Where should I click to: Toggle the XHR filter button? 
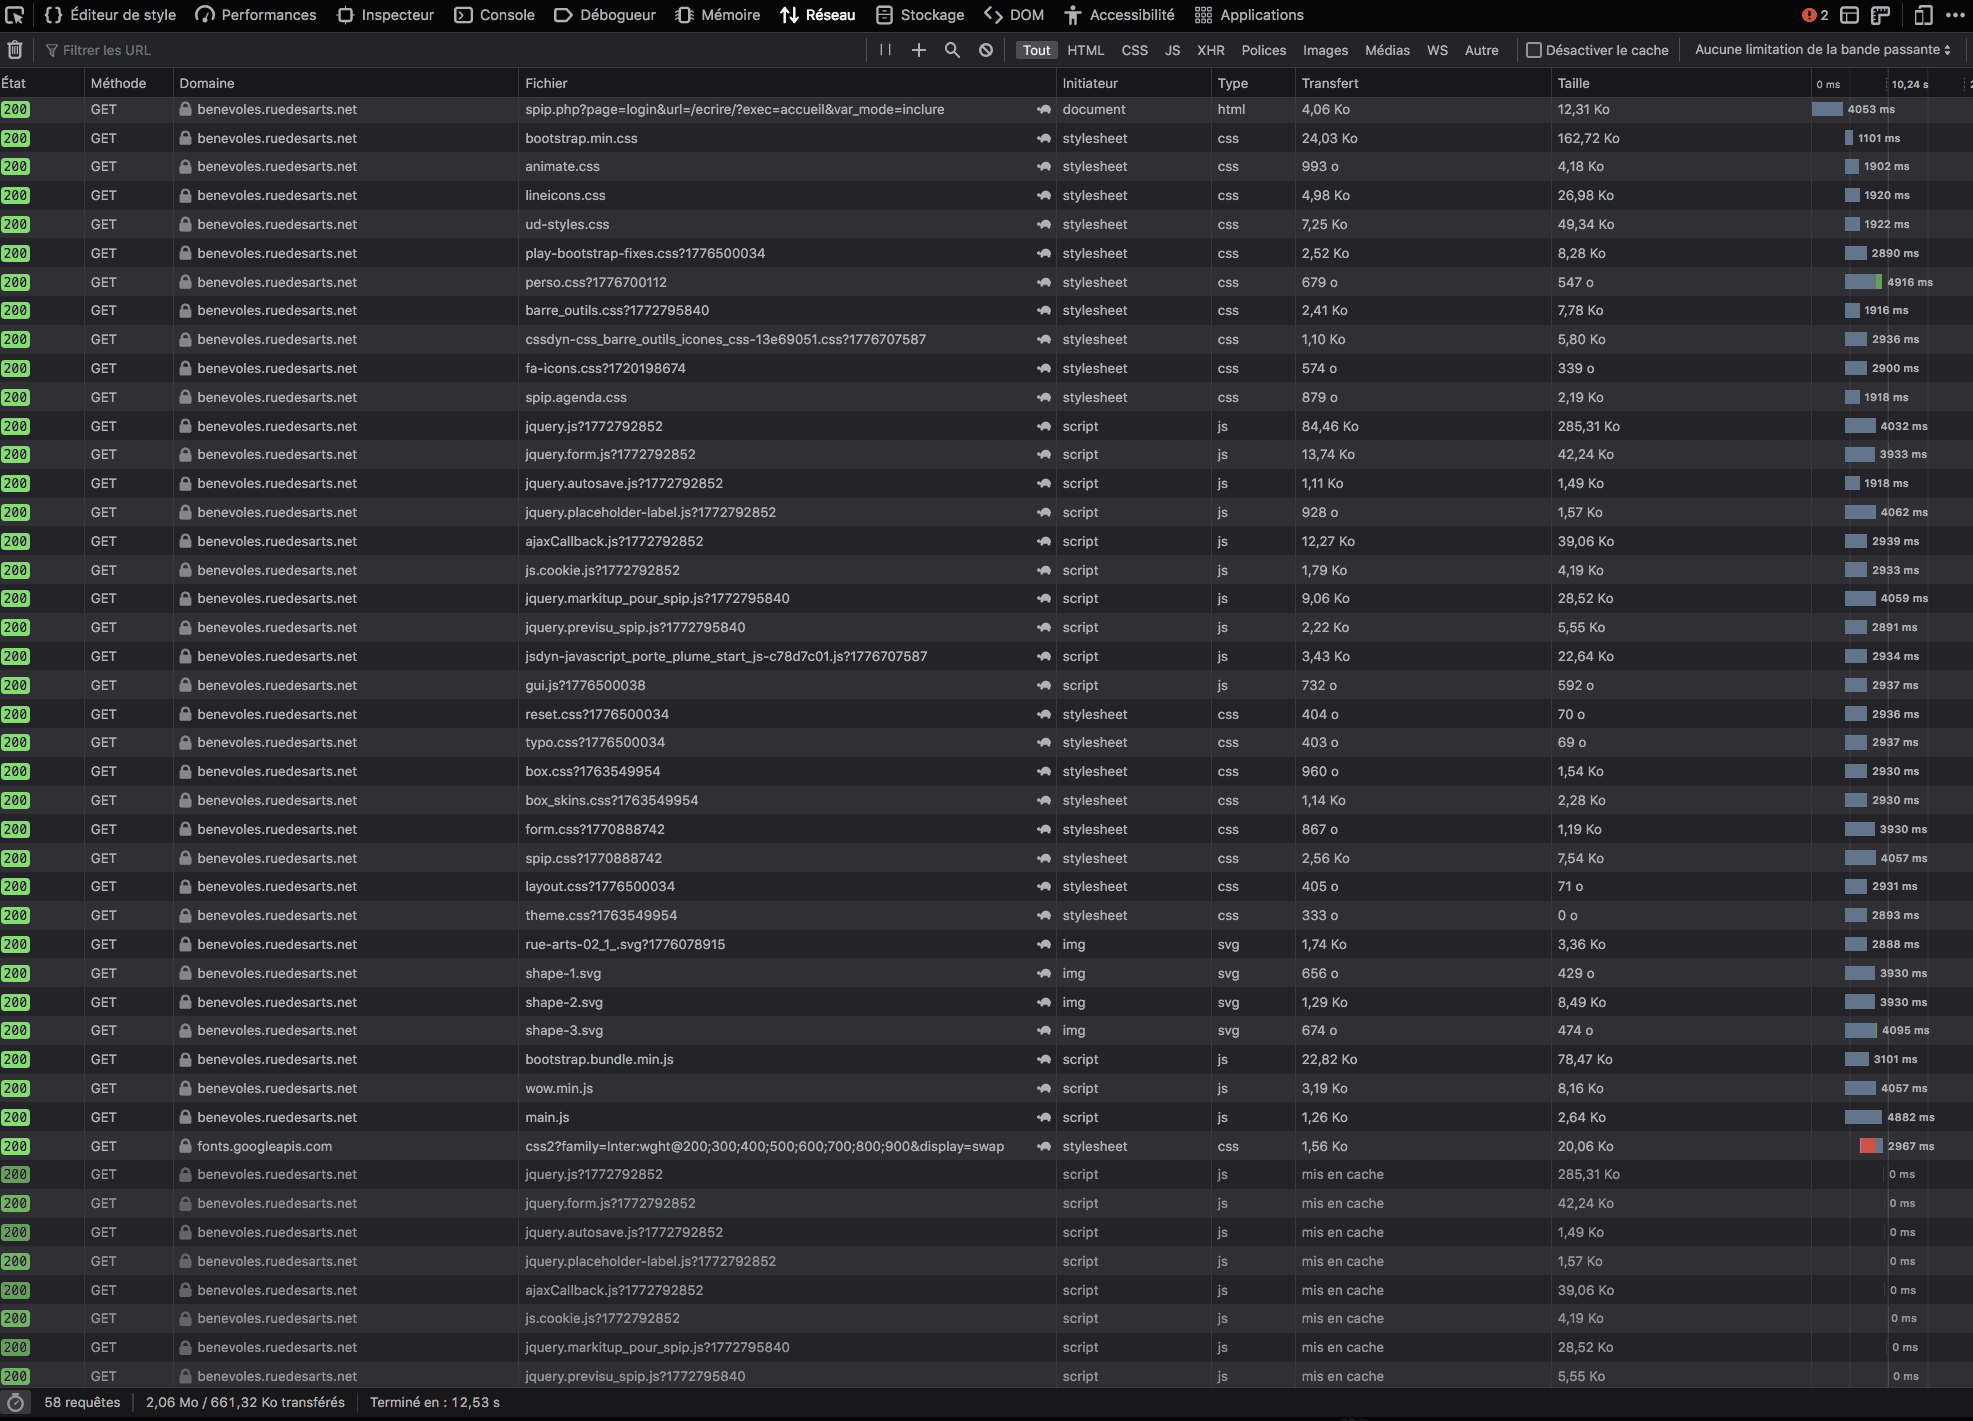pyautogui.click(x=1210, y=50)
